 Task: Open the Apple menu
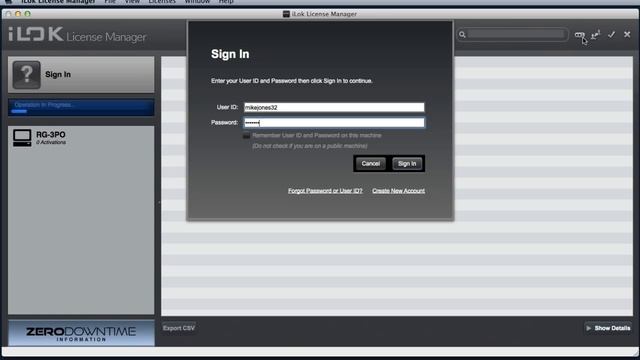coord(8,2)
